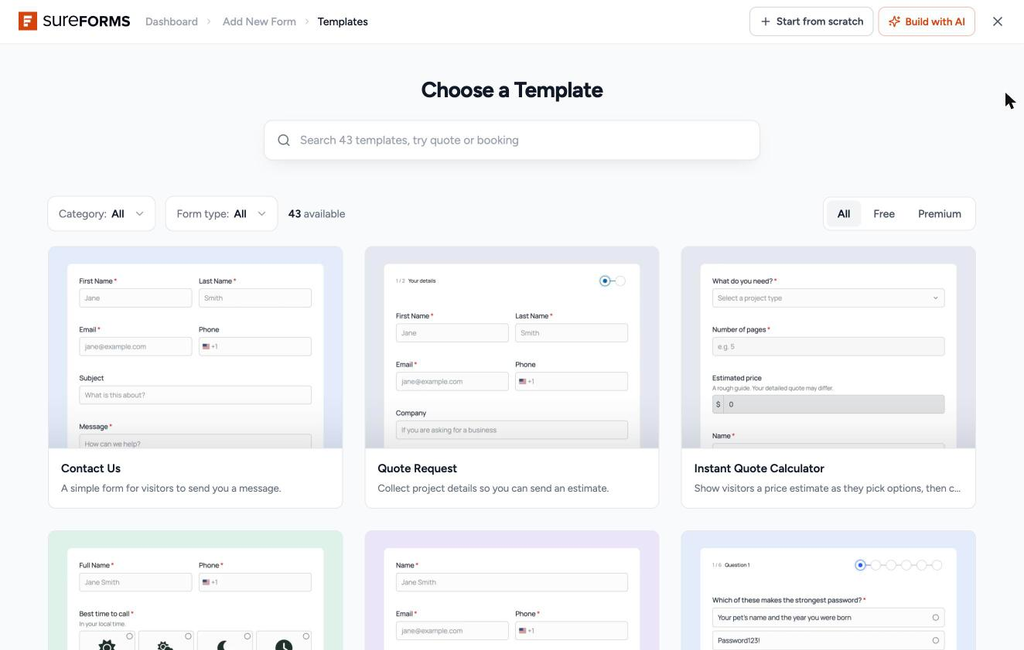Show Premium templates tab
Screen dimensions: 1024x650
click(939, 214)
